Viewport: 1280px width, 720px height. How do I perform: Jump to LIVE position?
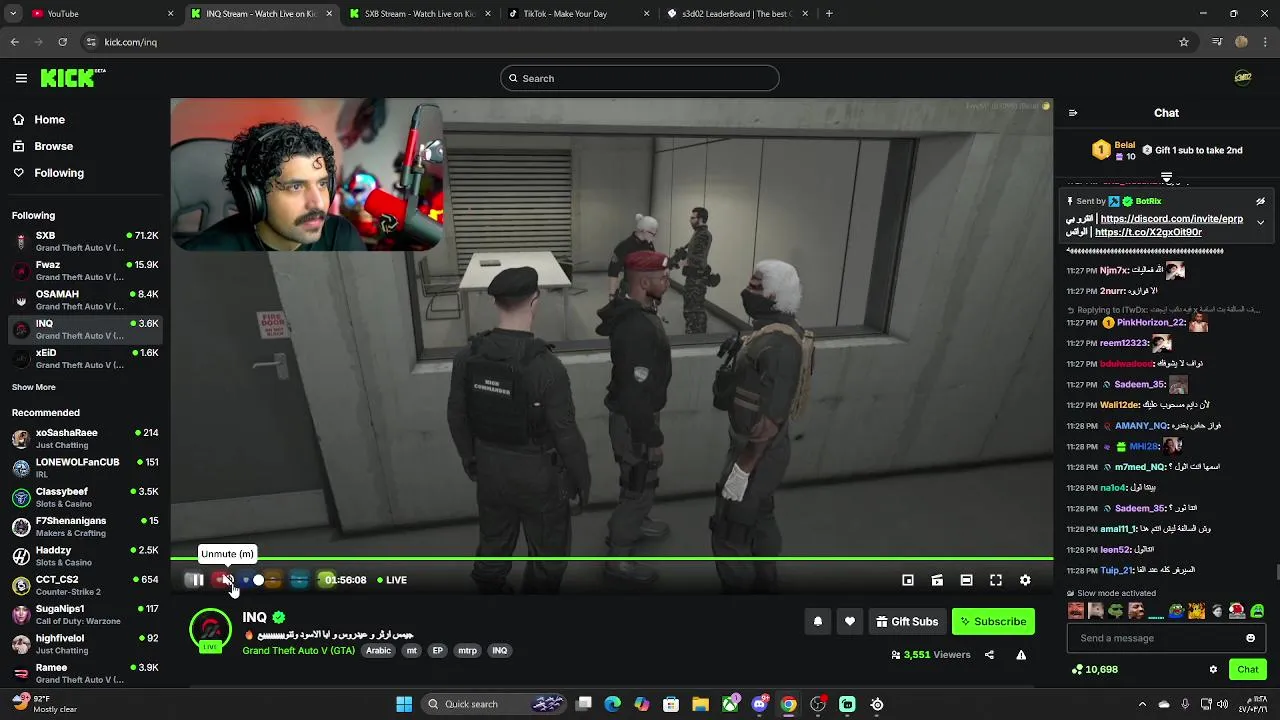click(392, 580)
